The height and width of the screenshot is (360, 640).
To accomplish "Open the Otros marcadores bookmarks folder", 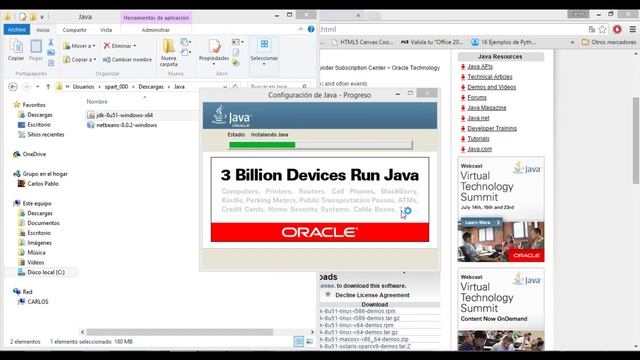I will click(x=609, y=42).
